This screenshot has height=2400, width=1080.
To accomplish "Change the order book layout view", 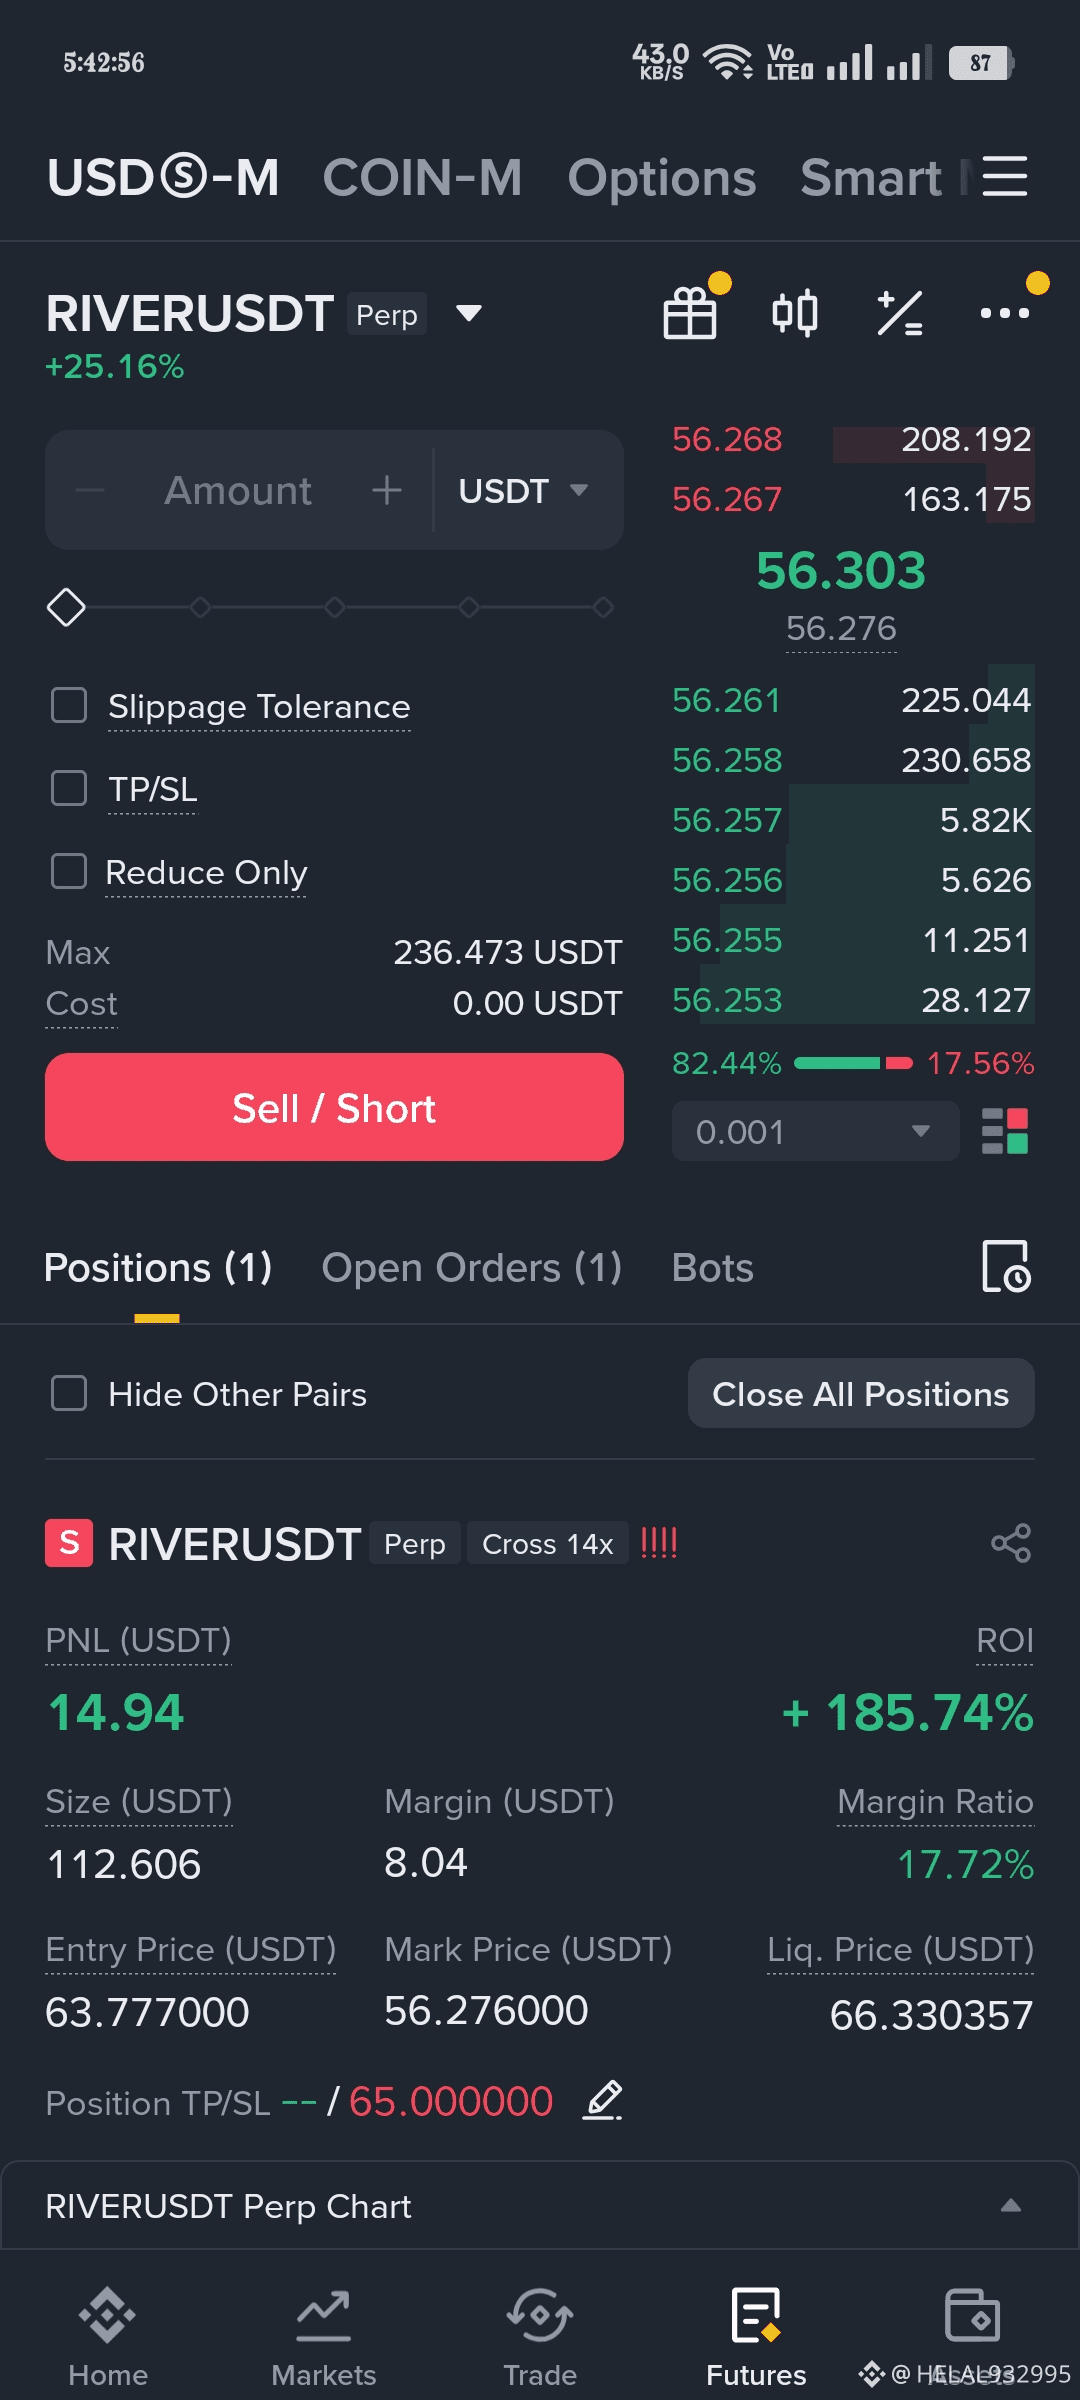I will click(x=1005, y=1131).
